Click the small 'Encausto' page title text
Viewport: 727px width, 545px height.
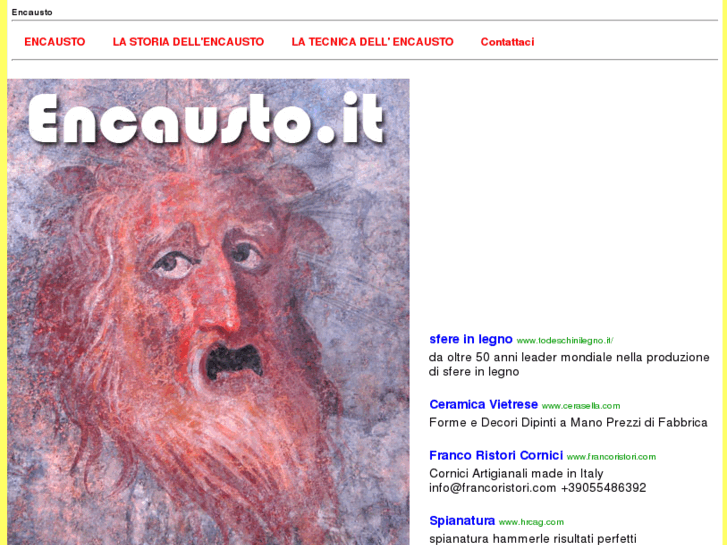[32, 13]
